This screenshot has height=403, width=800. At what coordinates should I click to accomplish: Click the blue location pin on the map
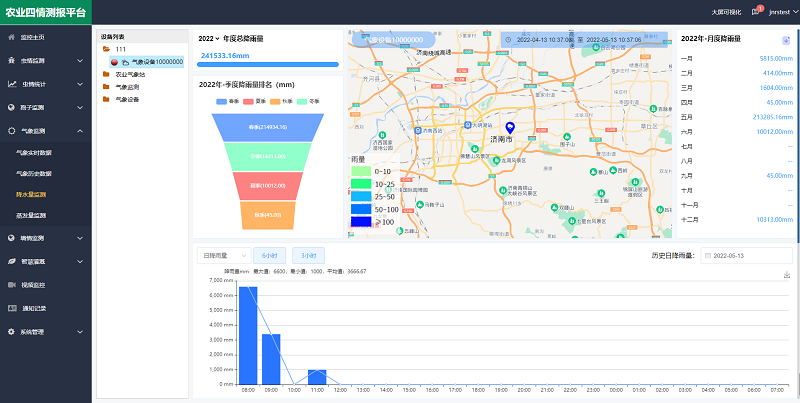click(x=510, y=128)
